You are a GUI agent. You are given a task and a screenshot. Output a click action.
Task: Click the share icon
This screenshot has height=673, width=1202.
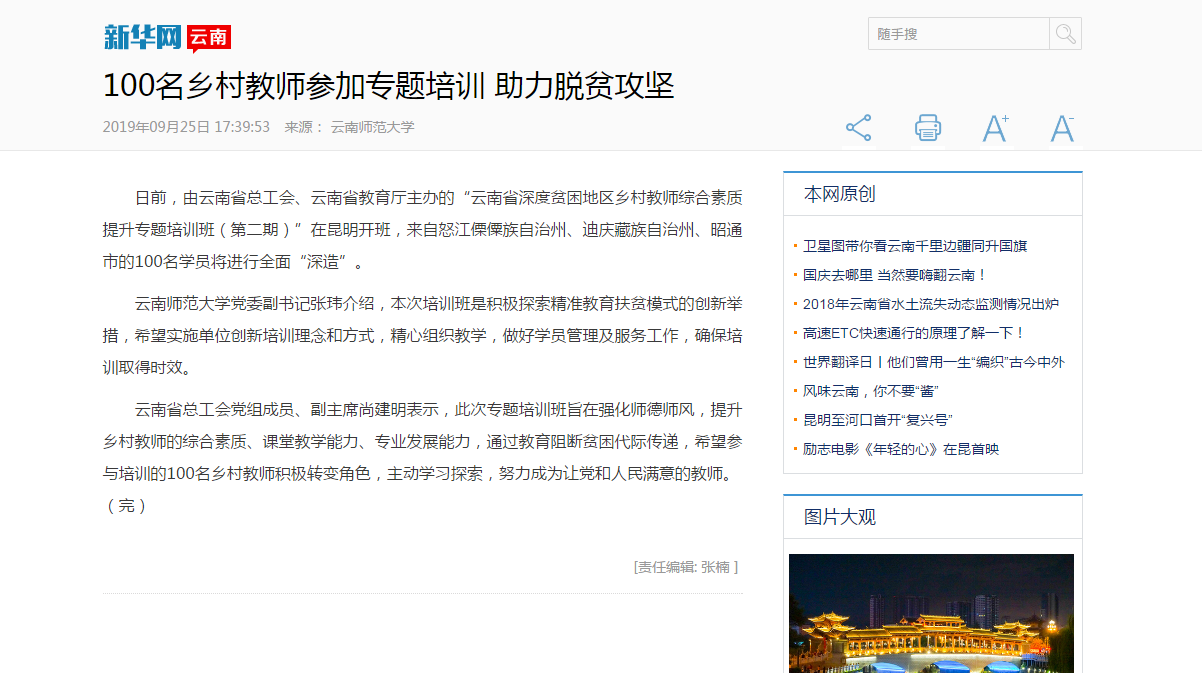coord(858,128)
